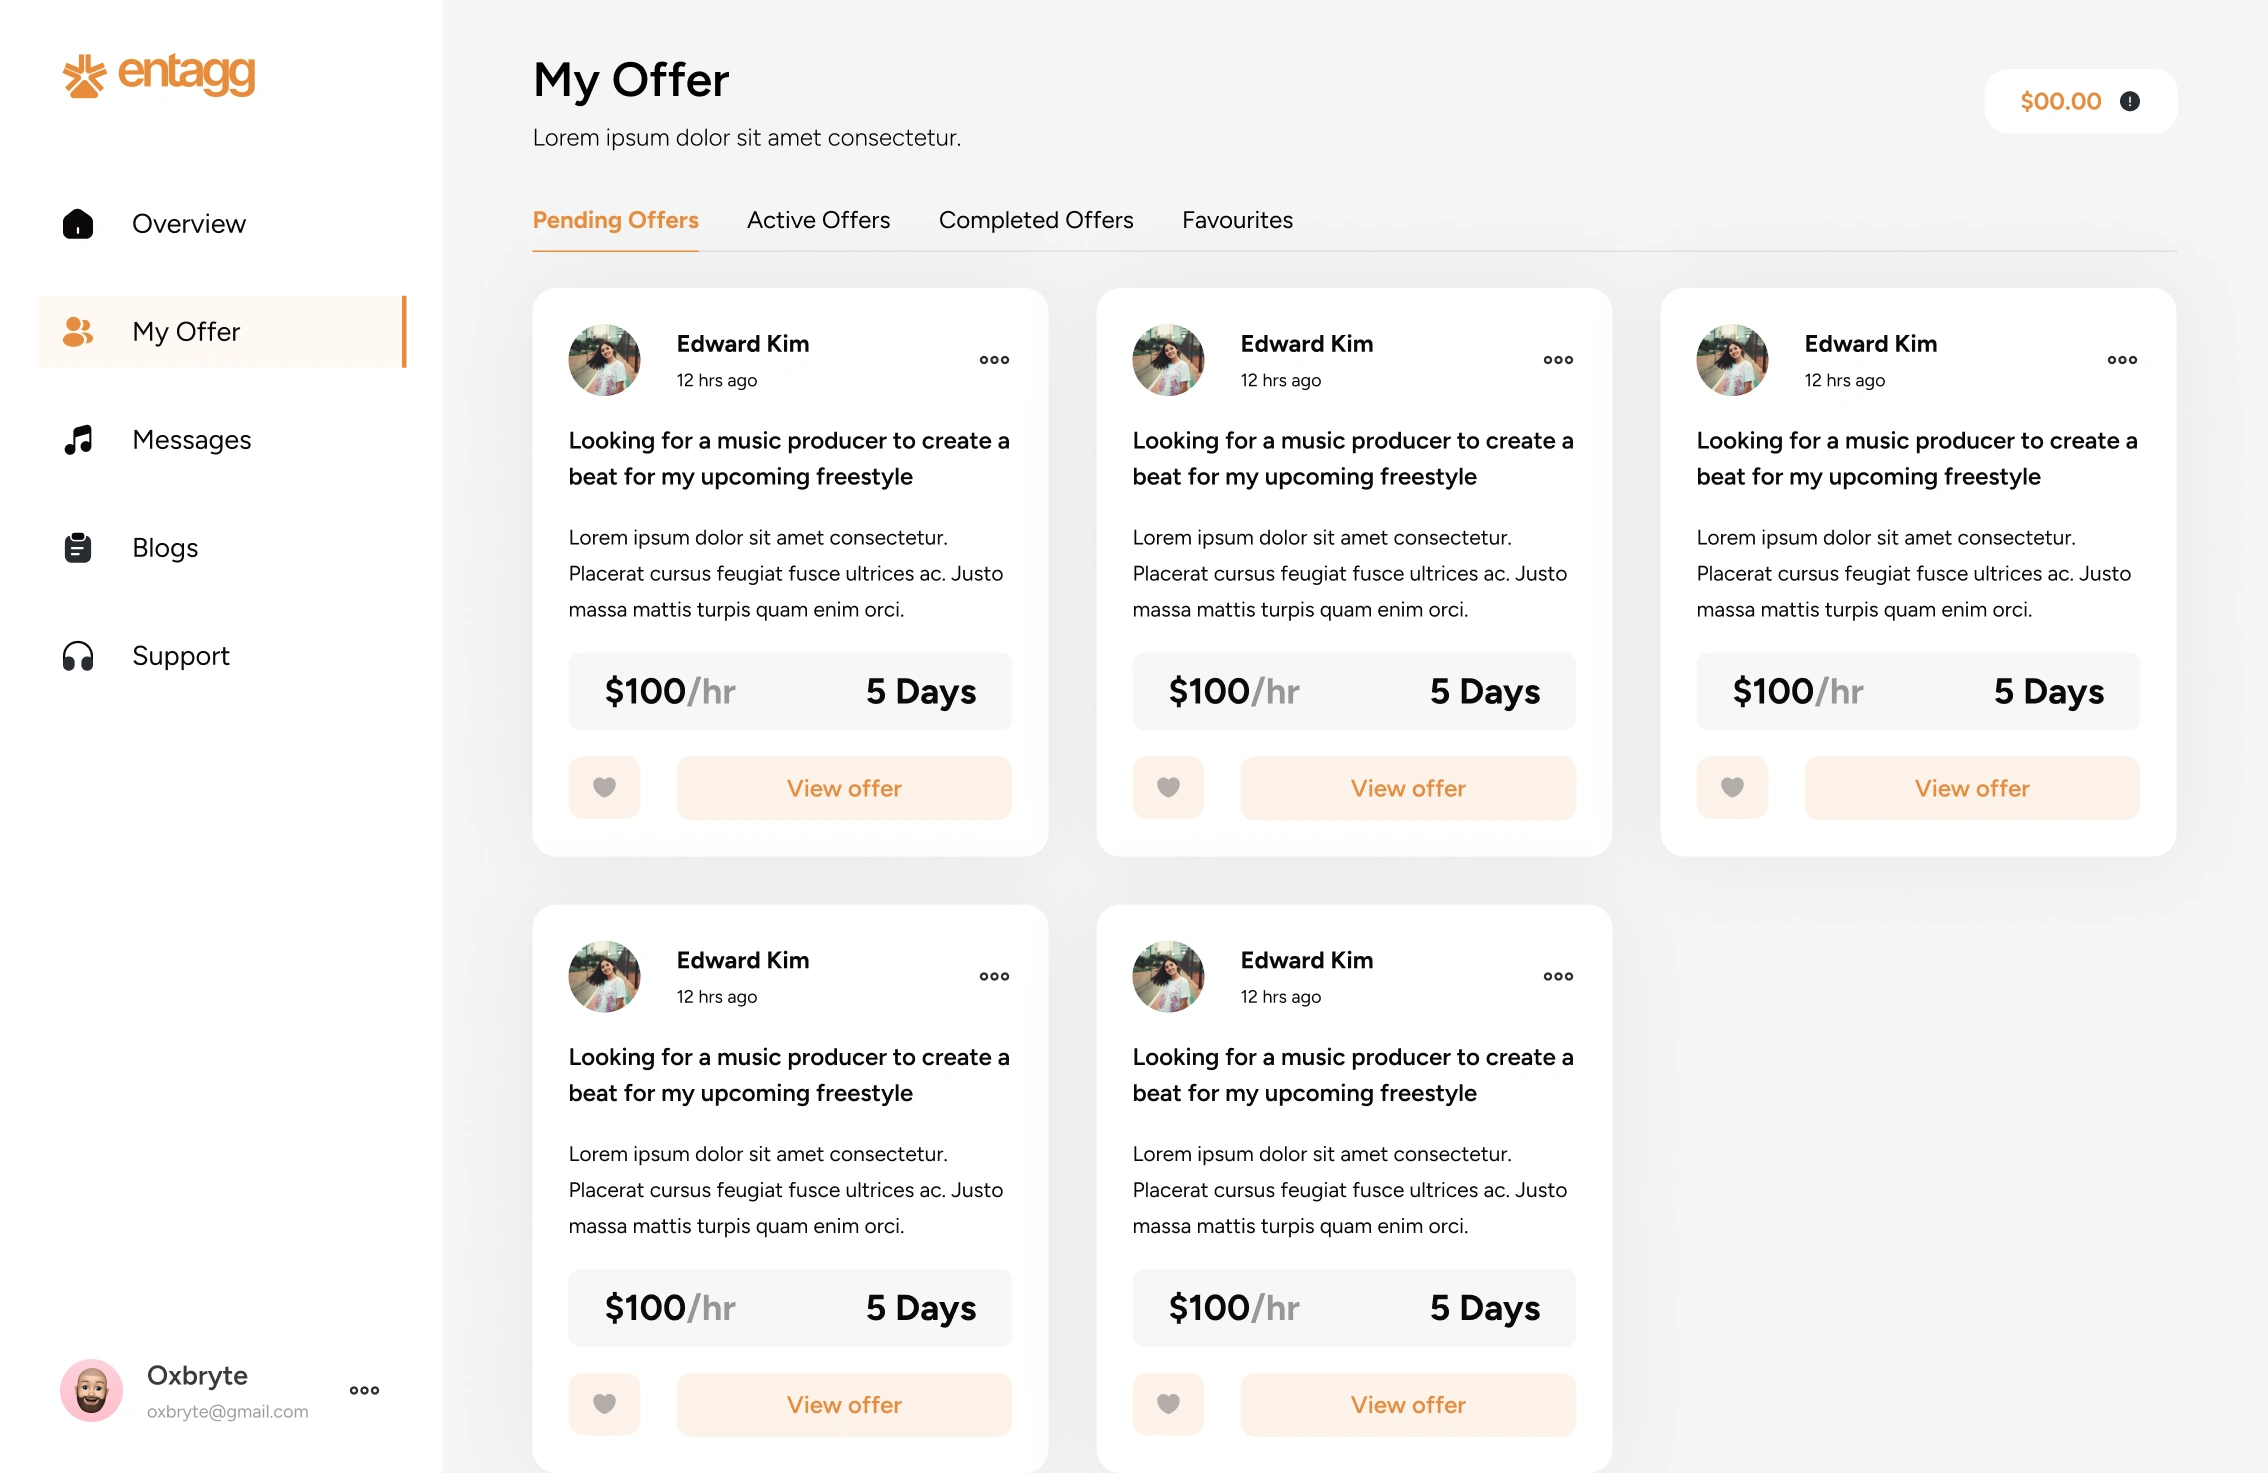Image resolution: width=2268 pixels, height=1473 pixels.
Task: Switch to the Completed Offers tab
Action: (1036, 220)
